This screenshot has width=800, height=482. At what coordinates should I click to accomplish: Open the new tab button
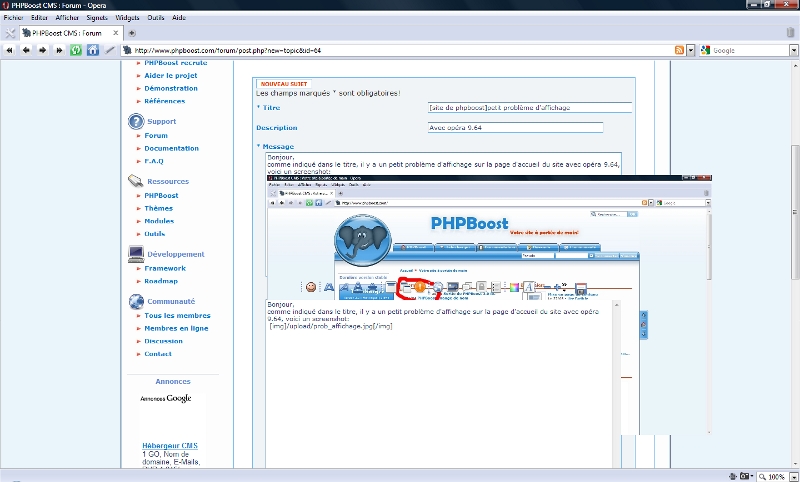(132, 32)
